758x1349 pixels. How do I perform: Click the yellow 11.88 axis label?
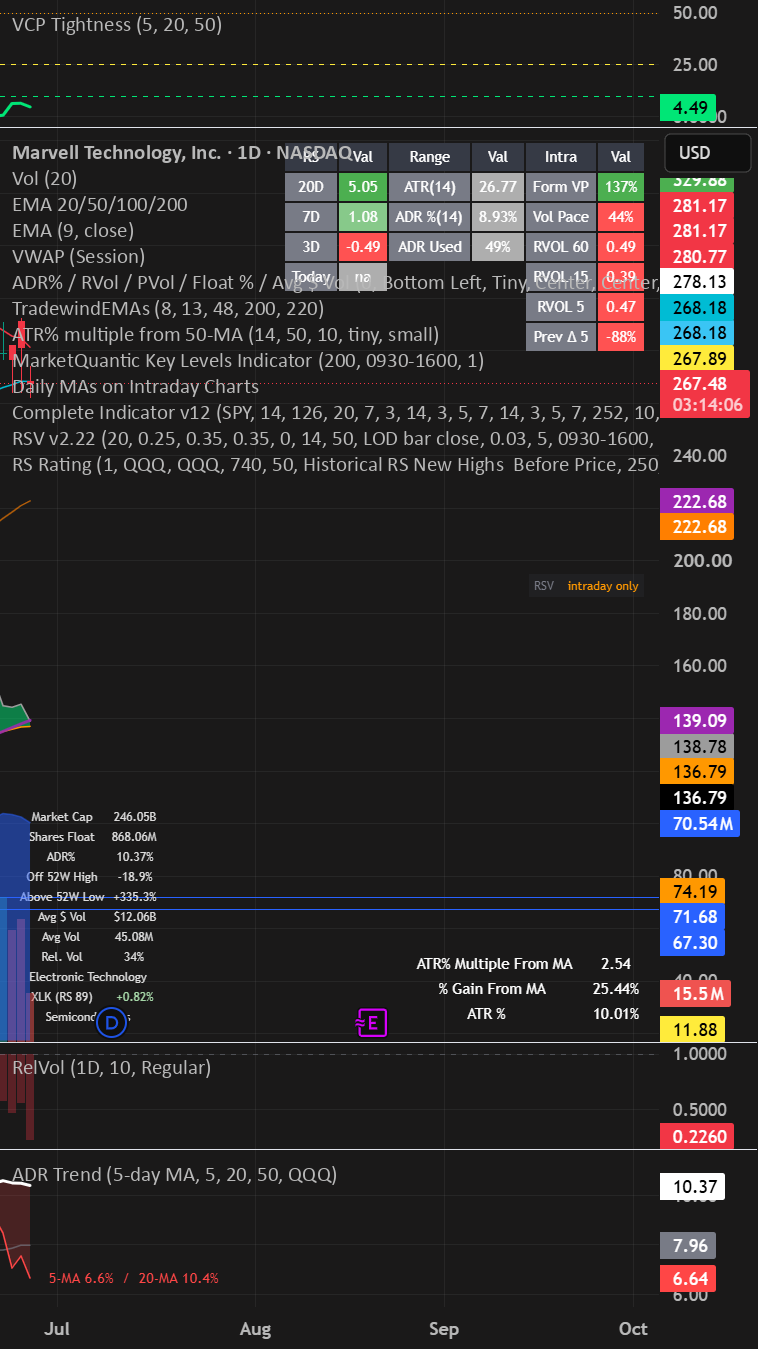[693, 1029]
